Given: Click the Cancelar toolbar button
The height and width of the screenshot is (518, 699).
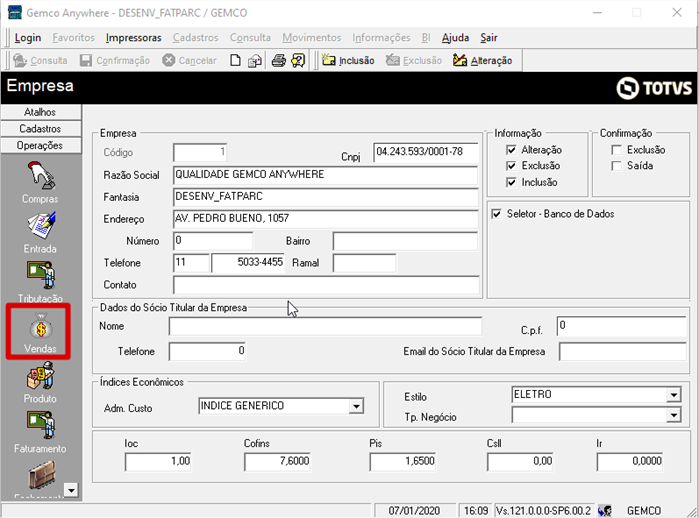Looking at the screenshot, I should 189,61.
